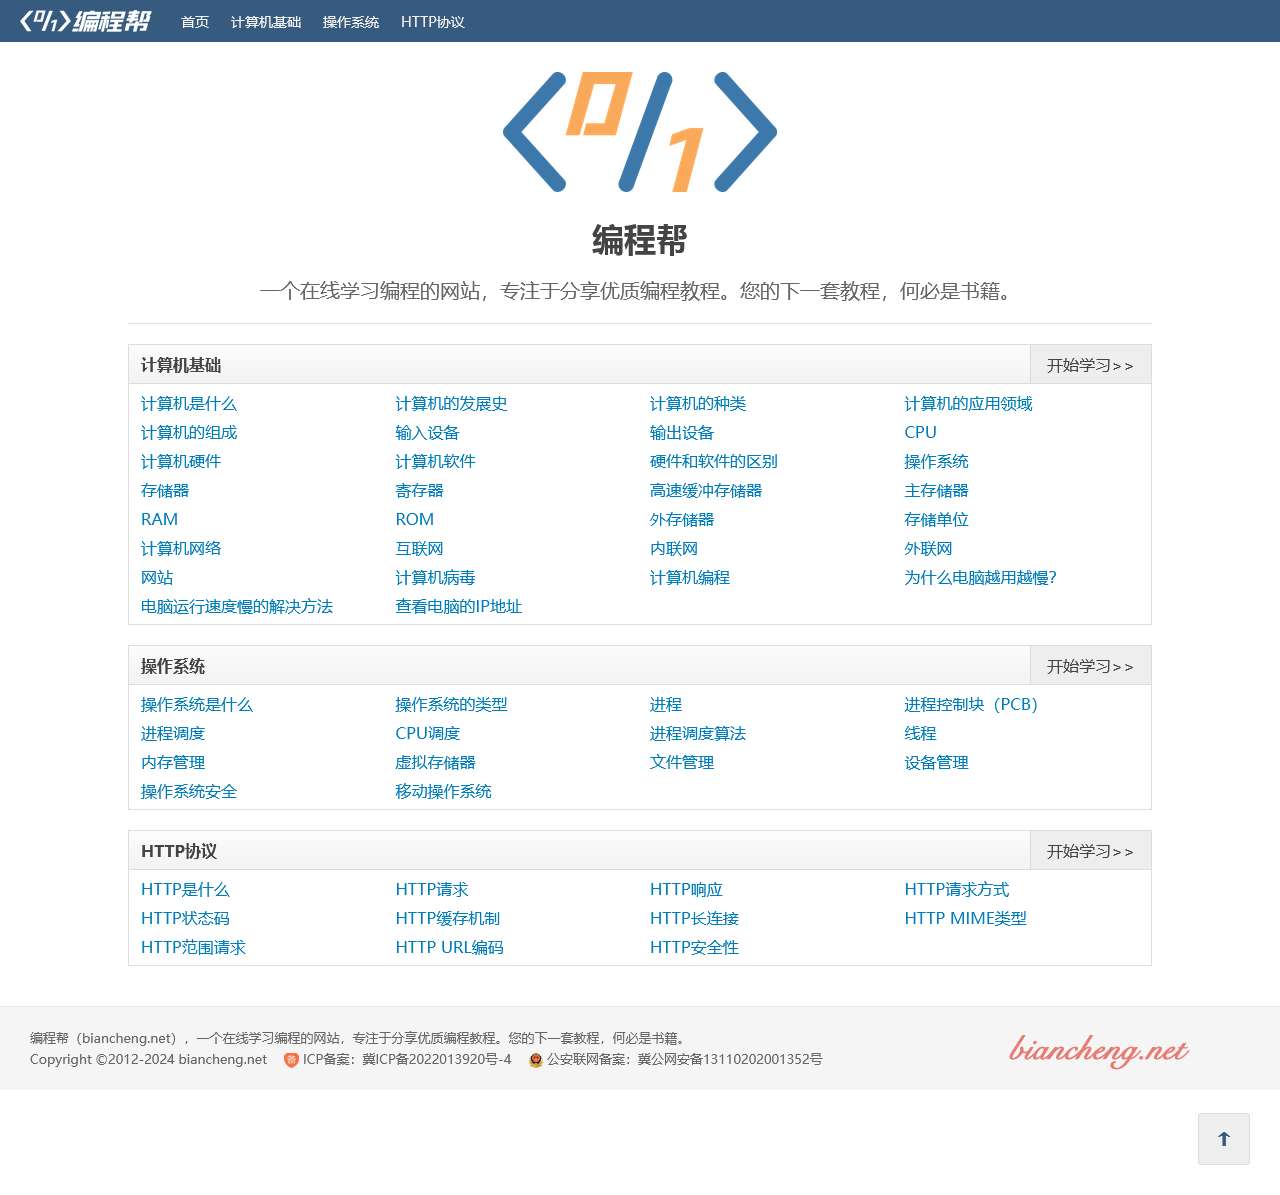Open the 移动操作系统 article link
Image resolution: width=1280 pixels, height=1195 pixels.
[444, 791]
